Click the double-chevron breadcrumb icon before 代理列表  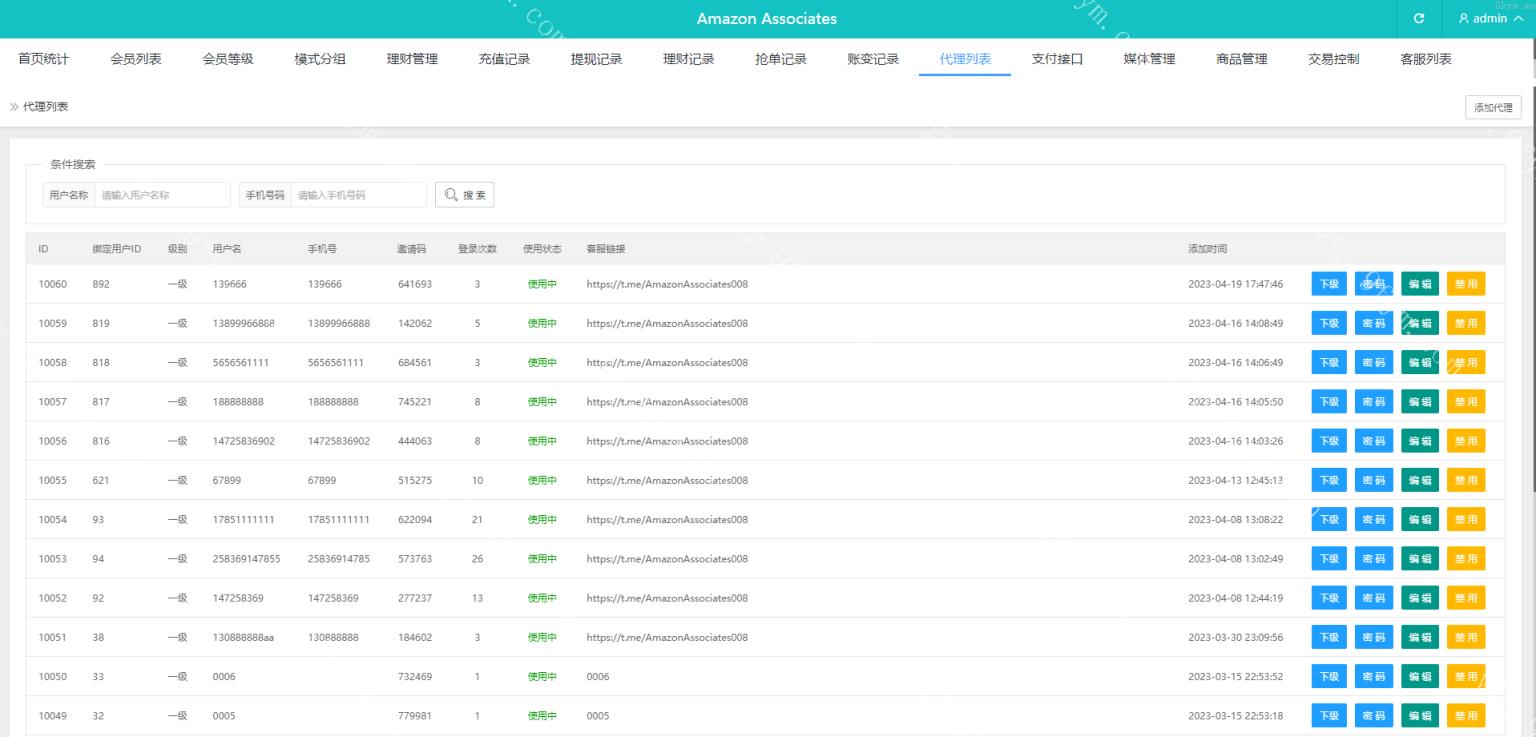pyautogui.click(x=14, y=107)
